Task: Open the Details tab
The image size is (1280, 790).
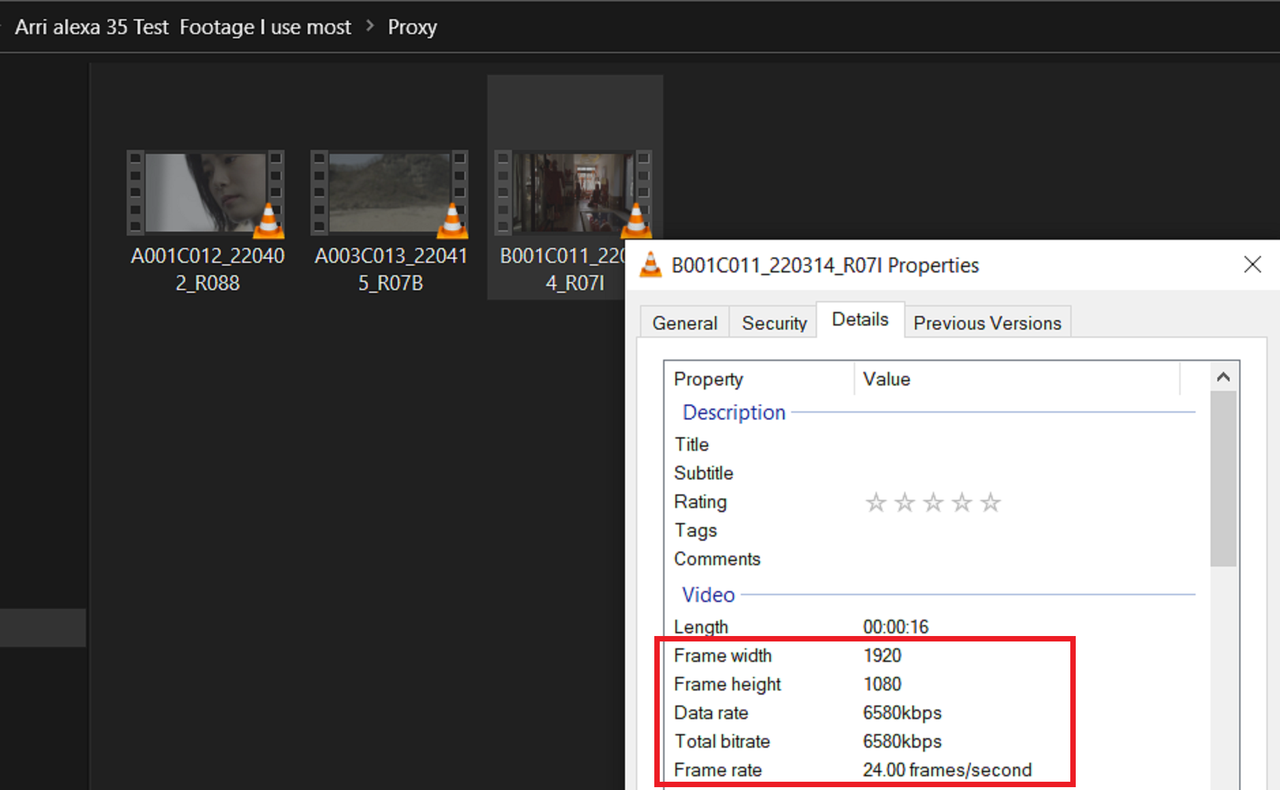Action: (x=860, y=320)
